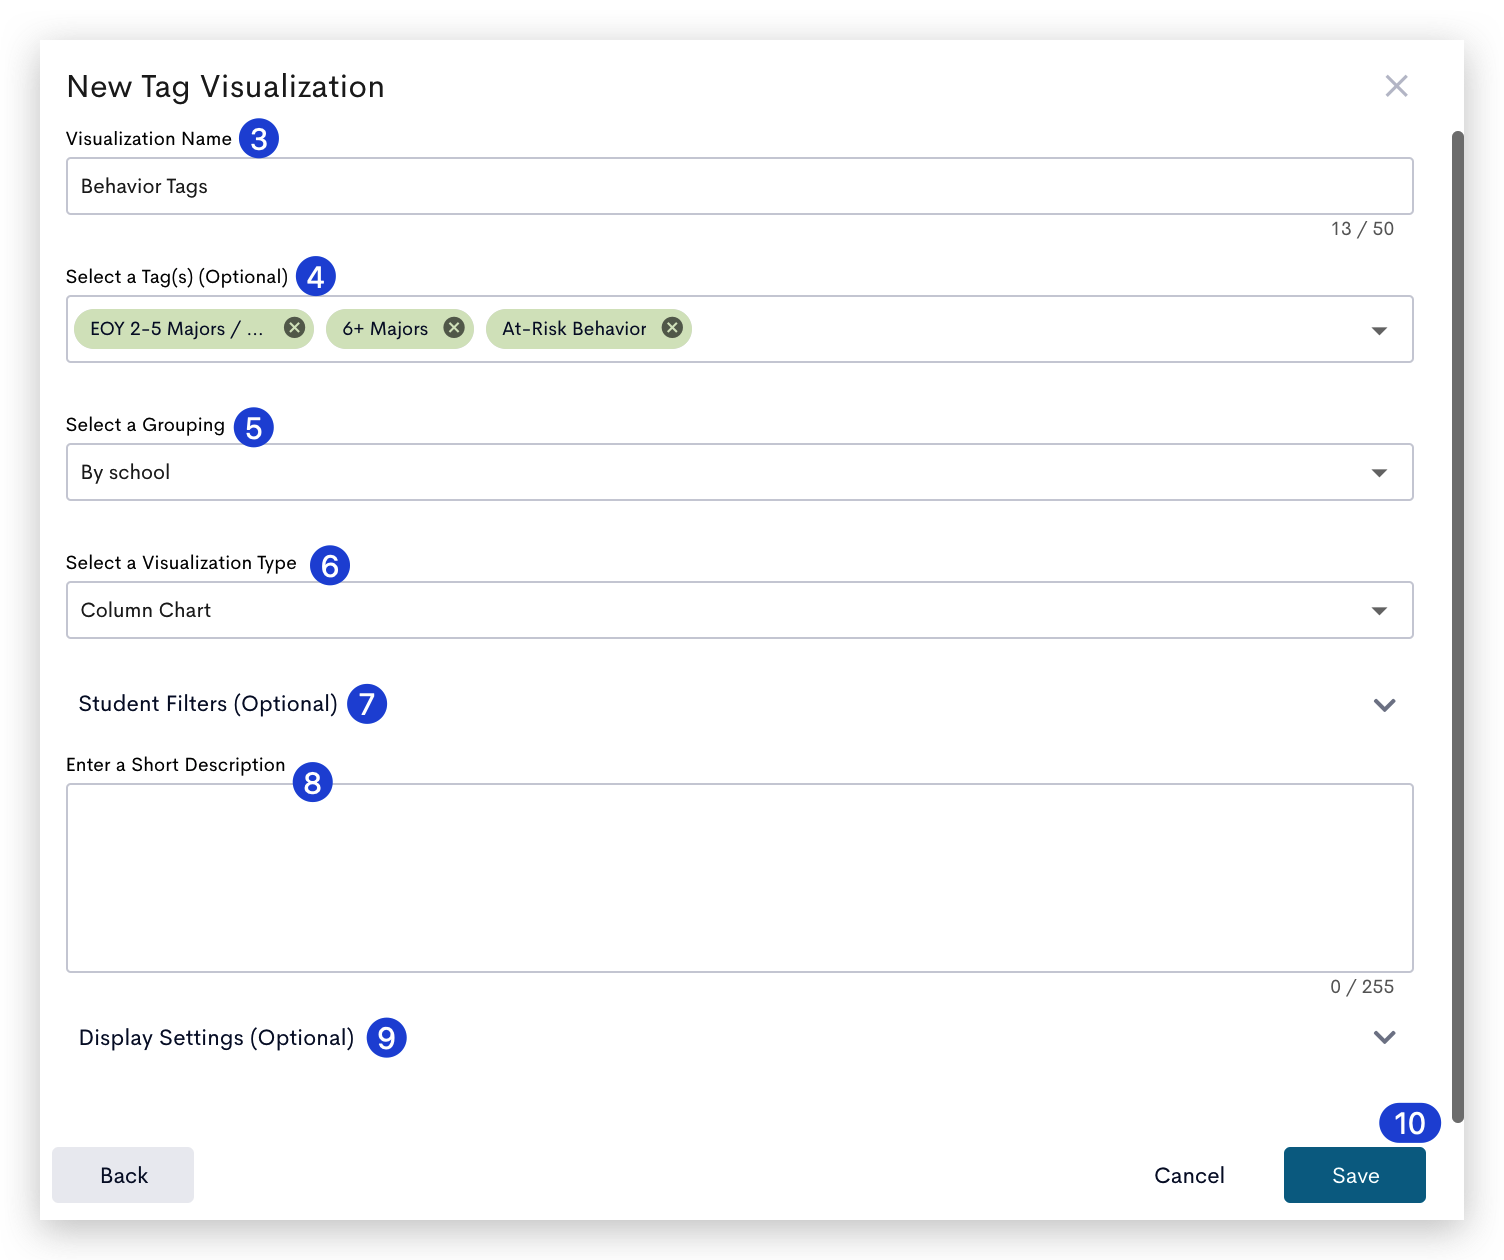The width and height of the screenshot is (1504, 1260).
Task: Open the By school grouping dropdown
Action: (x=739, y=472)
